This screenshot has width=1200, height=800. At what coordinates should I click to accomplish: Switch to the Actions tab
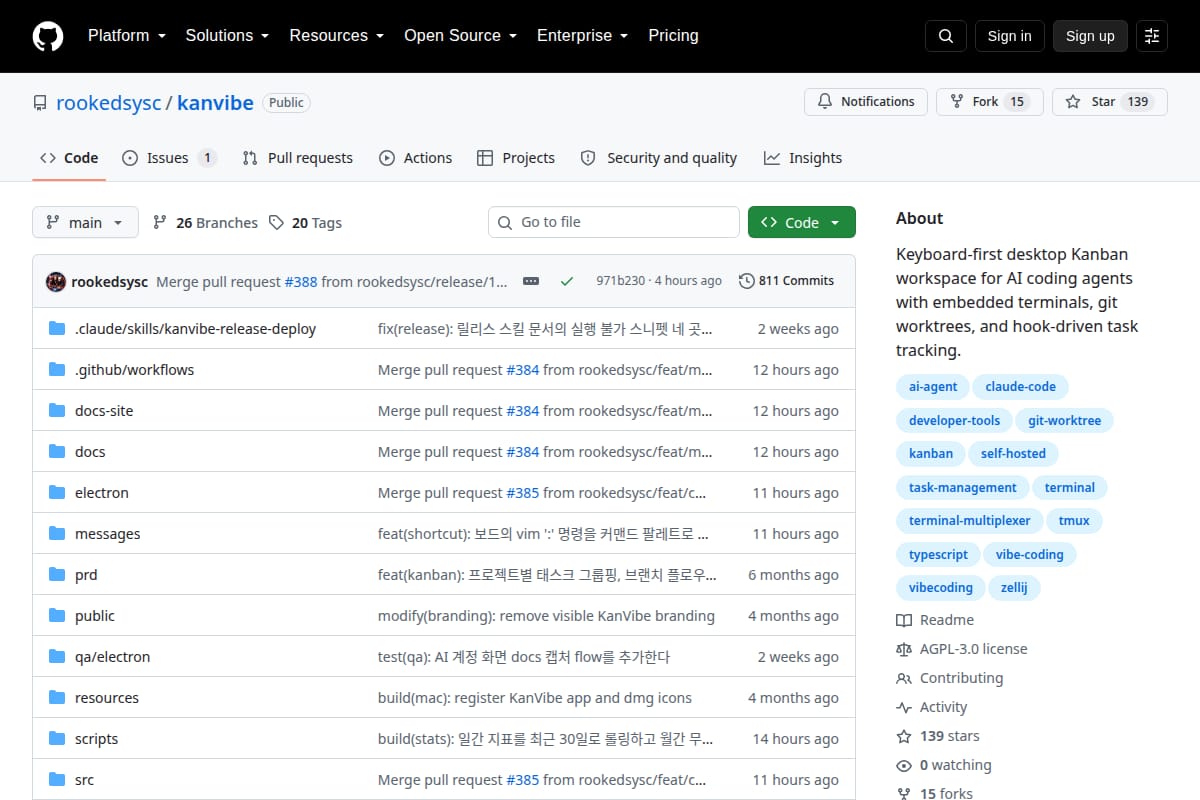click(x=416, y=158)
